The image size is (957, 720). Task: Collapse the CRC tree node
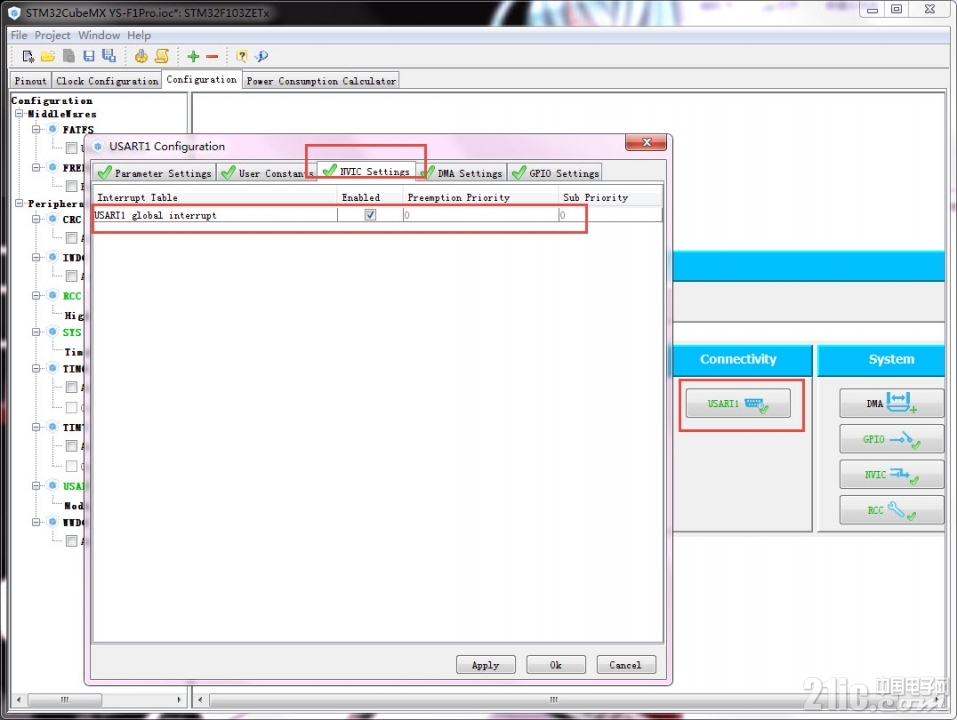(36, 219)
